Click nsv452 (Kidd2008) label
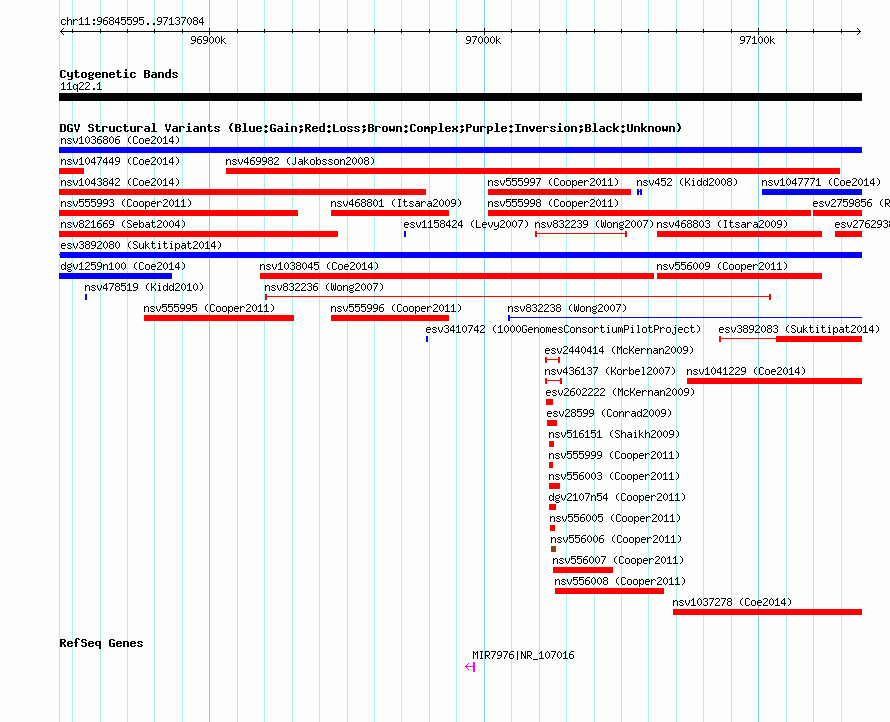 pos(687,182)
